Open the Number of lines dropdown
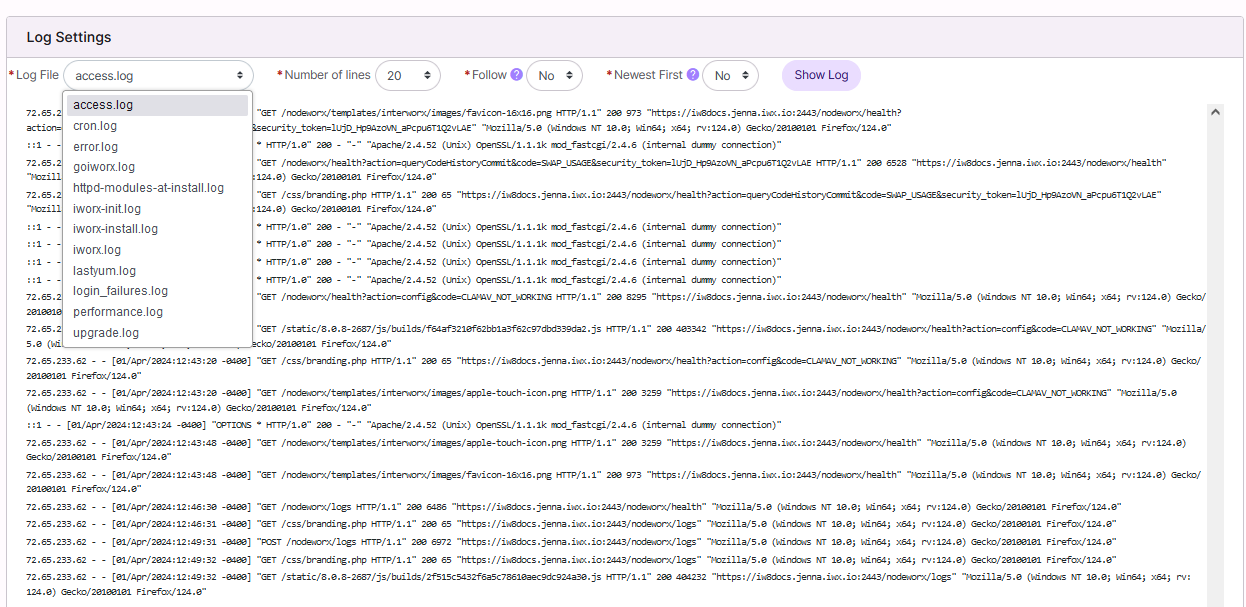 pyautogui.click(x=408, y=75)
